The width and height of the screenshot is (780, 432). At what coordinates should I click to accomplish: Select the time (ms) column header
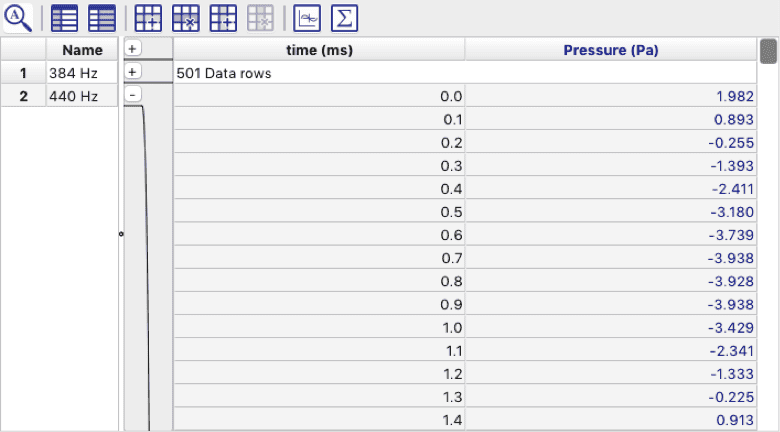coord(319,50)
